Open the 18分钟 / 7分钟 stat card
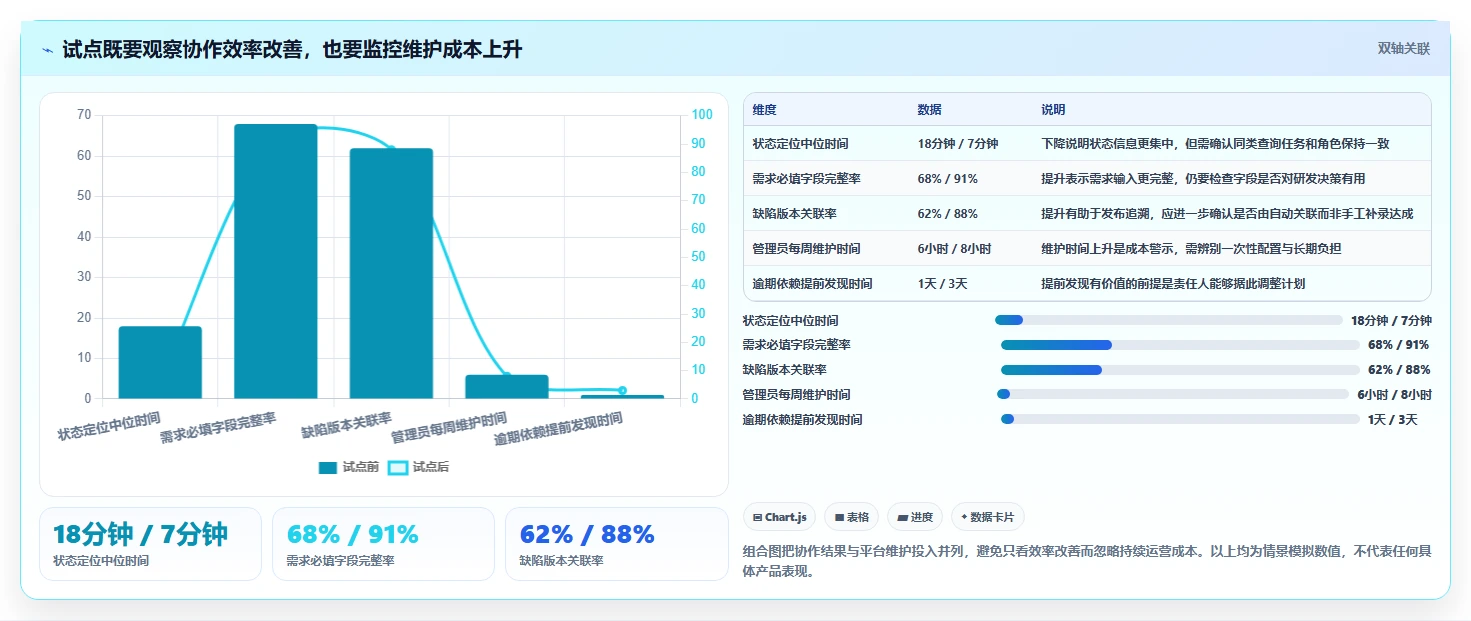Image resolution: width=1471 pixels, height=621 pixels. 150,544
